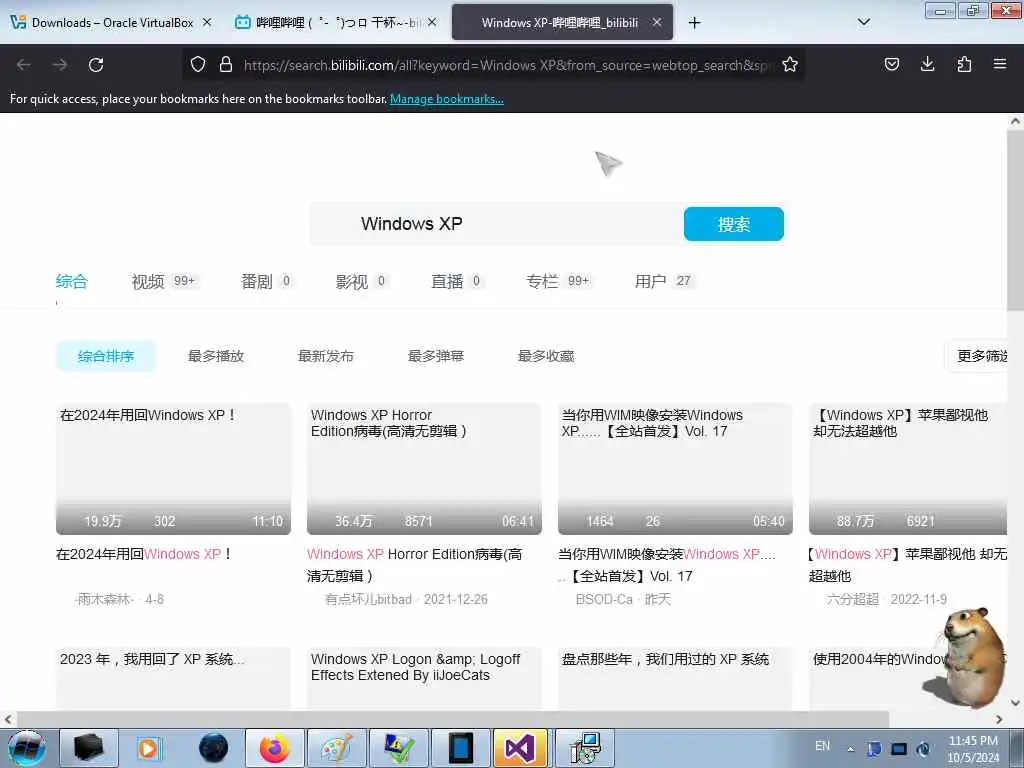Close the Downloads Oracle VirtualBox tab
Image resolution: width=1024 pixels, height=768 pixels.
(207, 22)
